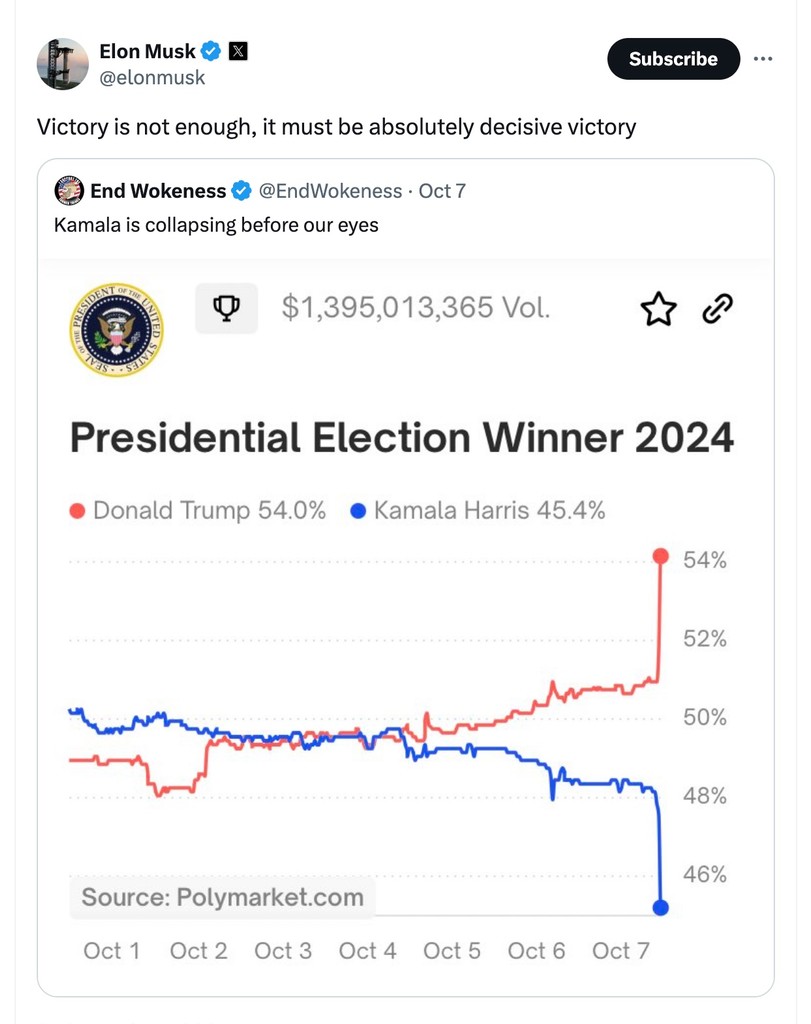
Task: Click the blue endpoint marker below 46%
Action: (x=661, y=907)
